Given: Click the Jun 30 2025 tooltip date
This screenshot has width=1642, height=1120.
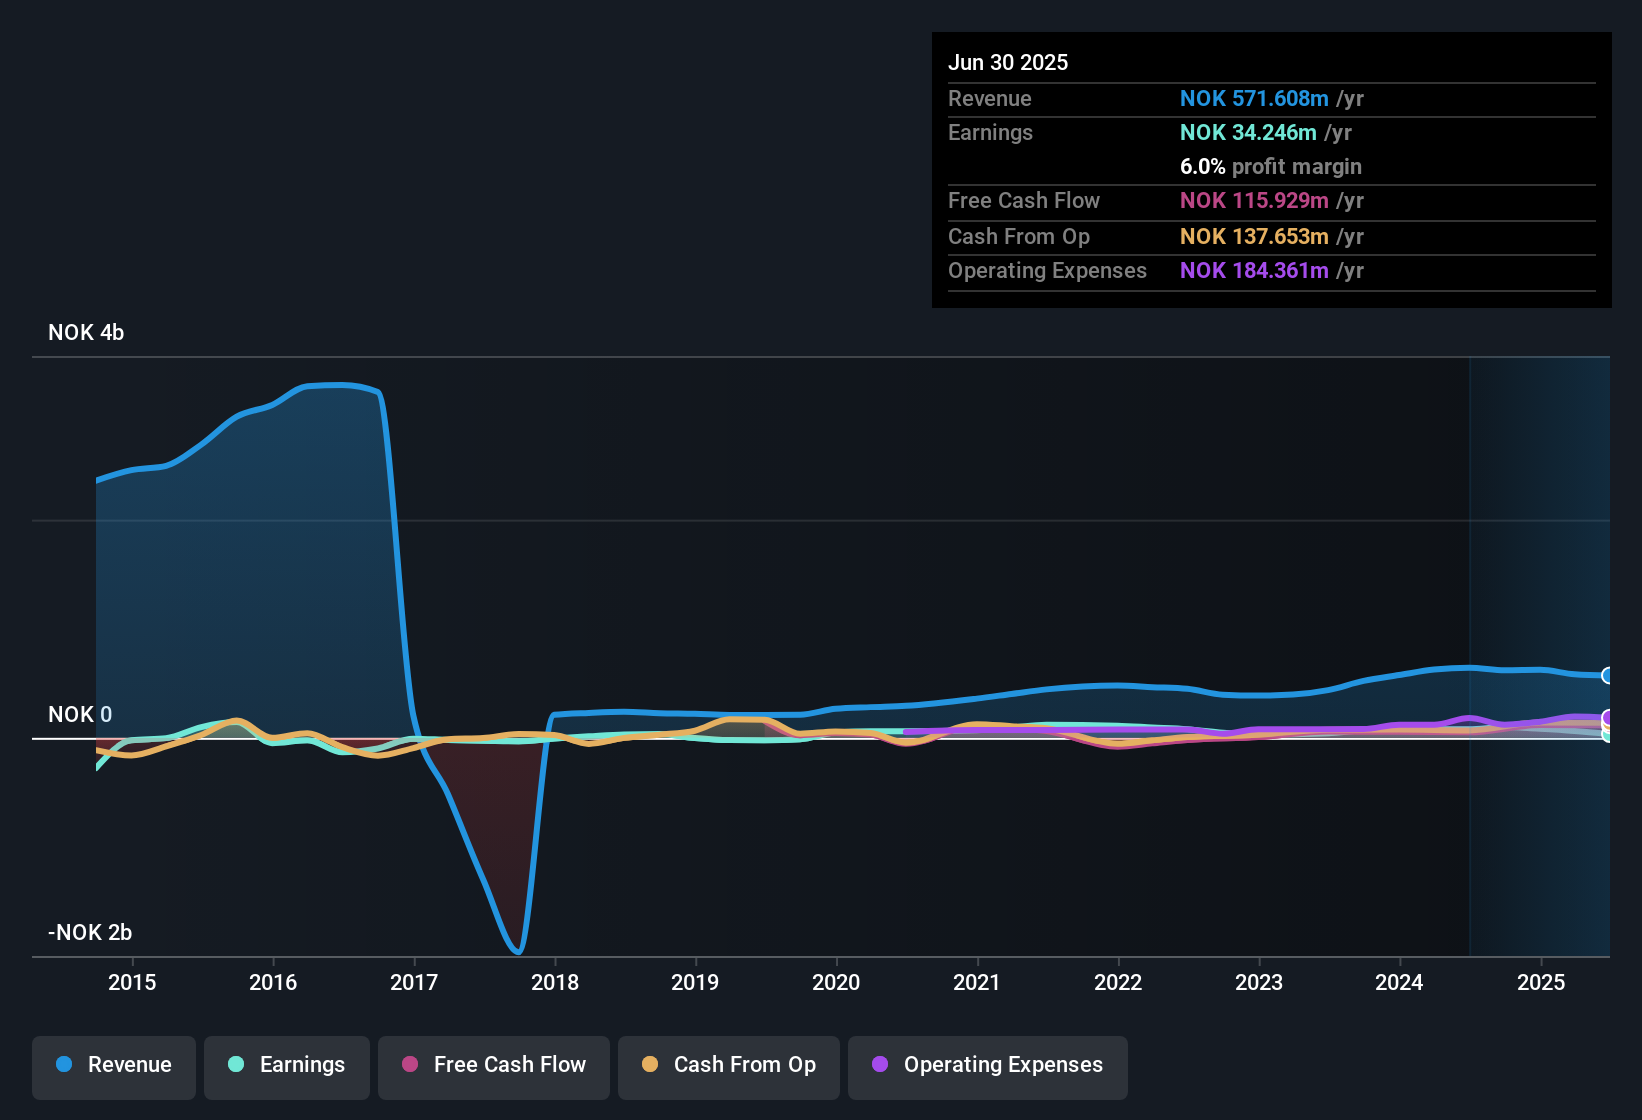Looking at the screenshot, I should coord(1008,62).
